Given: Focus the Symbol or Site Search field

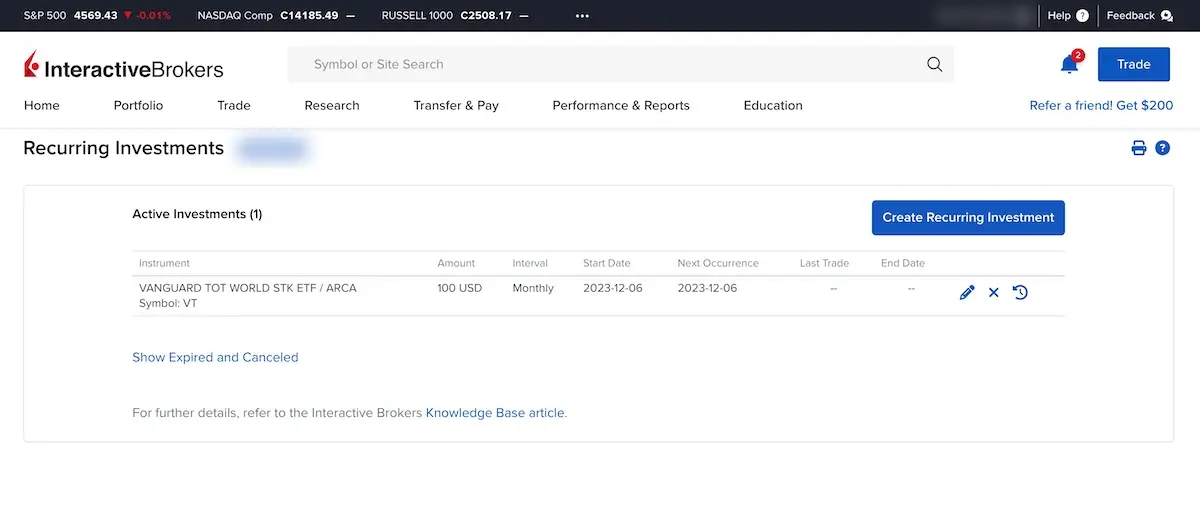Looking at the screenshot, I should (x=620, y=64).
